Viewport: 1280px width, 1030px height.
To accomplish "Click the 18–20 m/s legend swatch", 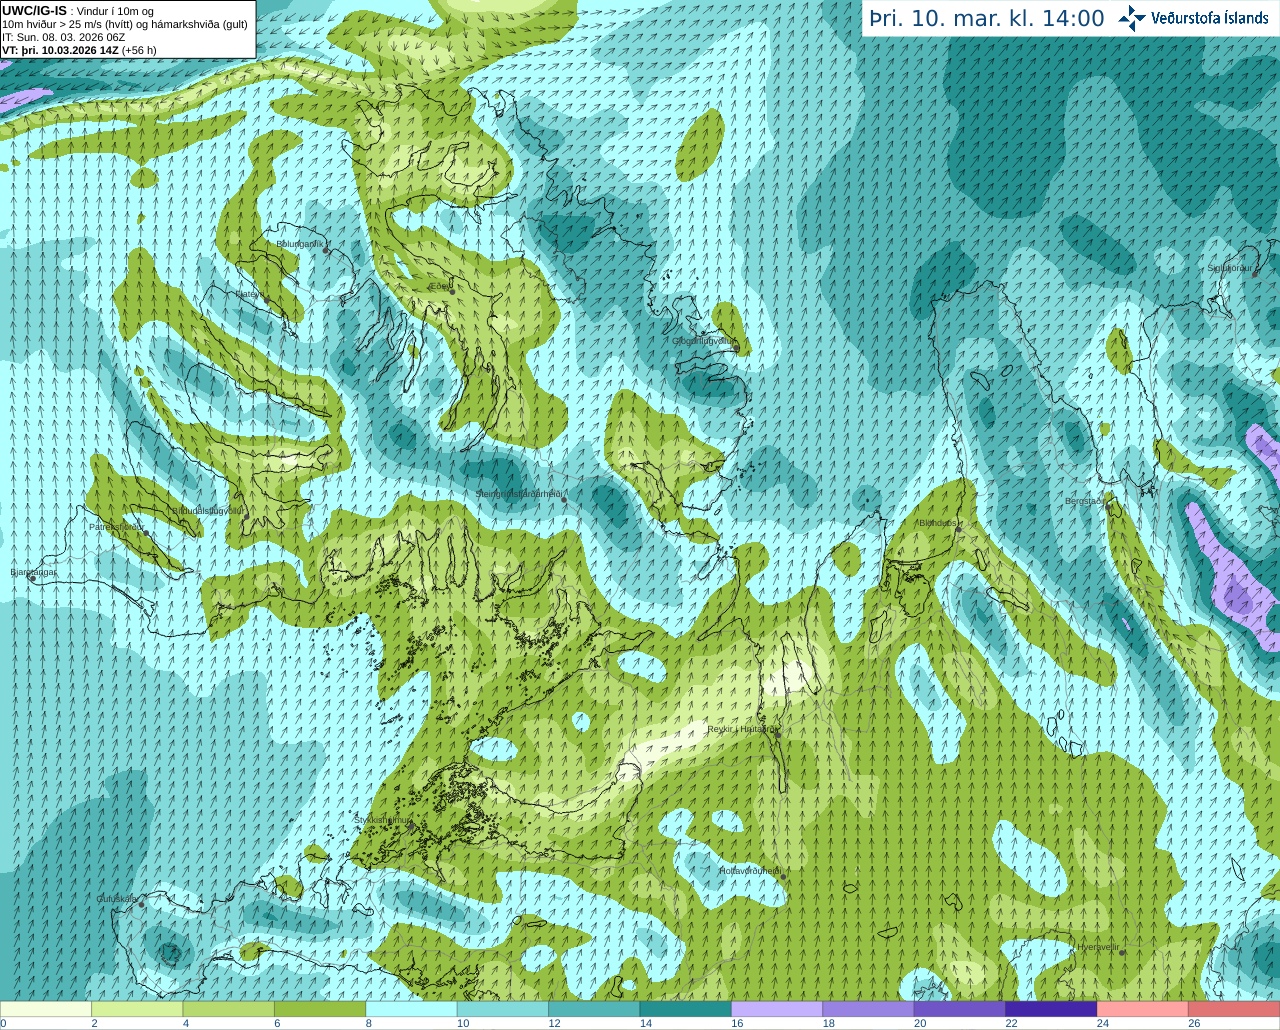I will click(868, 1009).
